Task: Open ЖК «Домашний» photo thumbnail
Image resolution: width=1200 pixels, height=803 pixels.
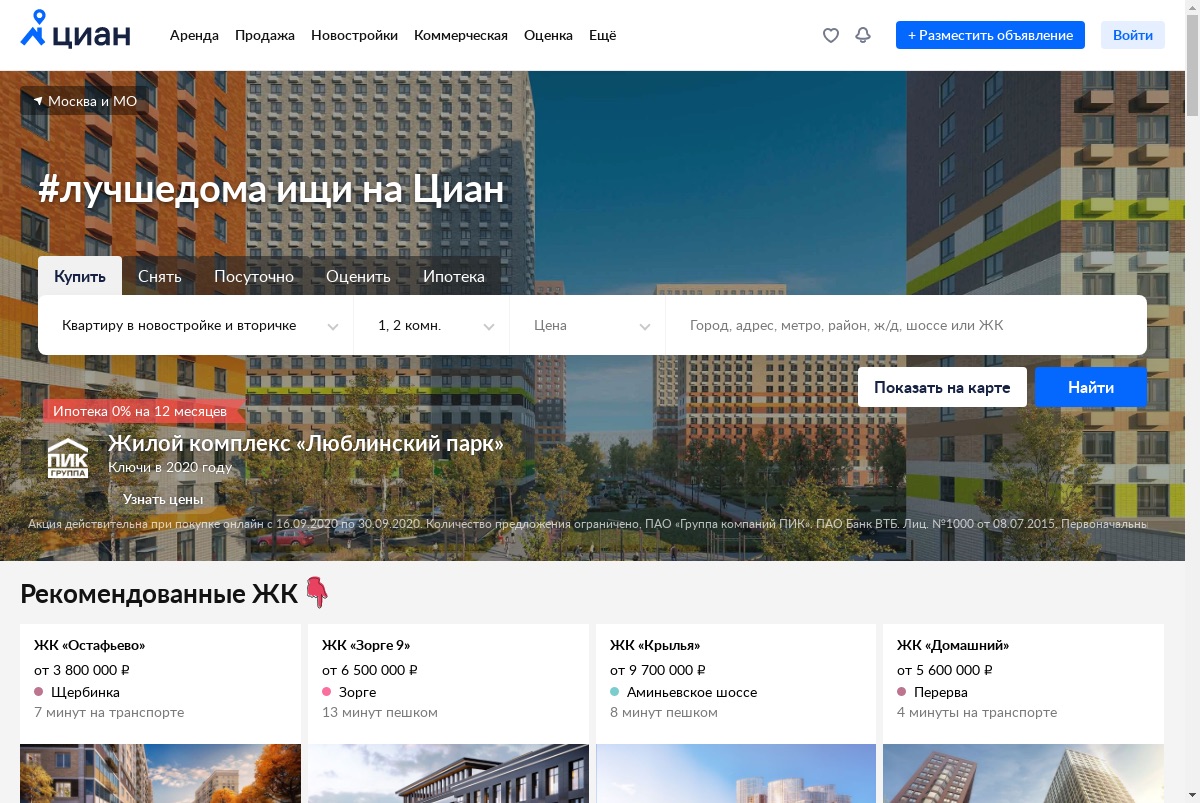Action: (x=1023, y=773)
